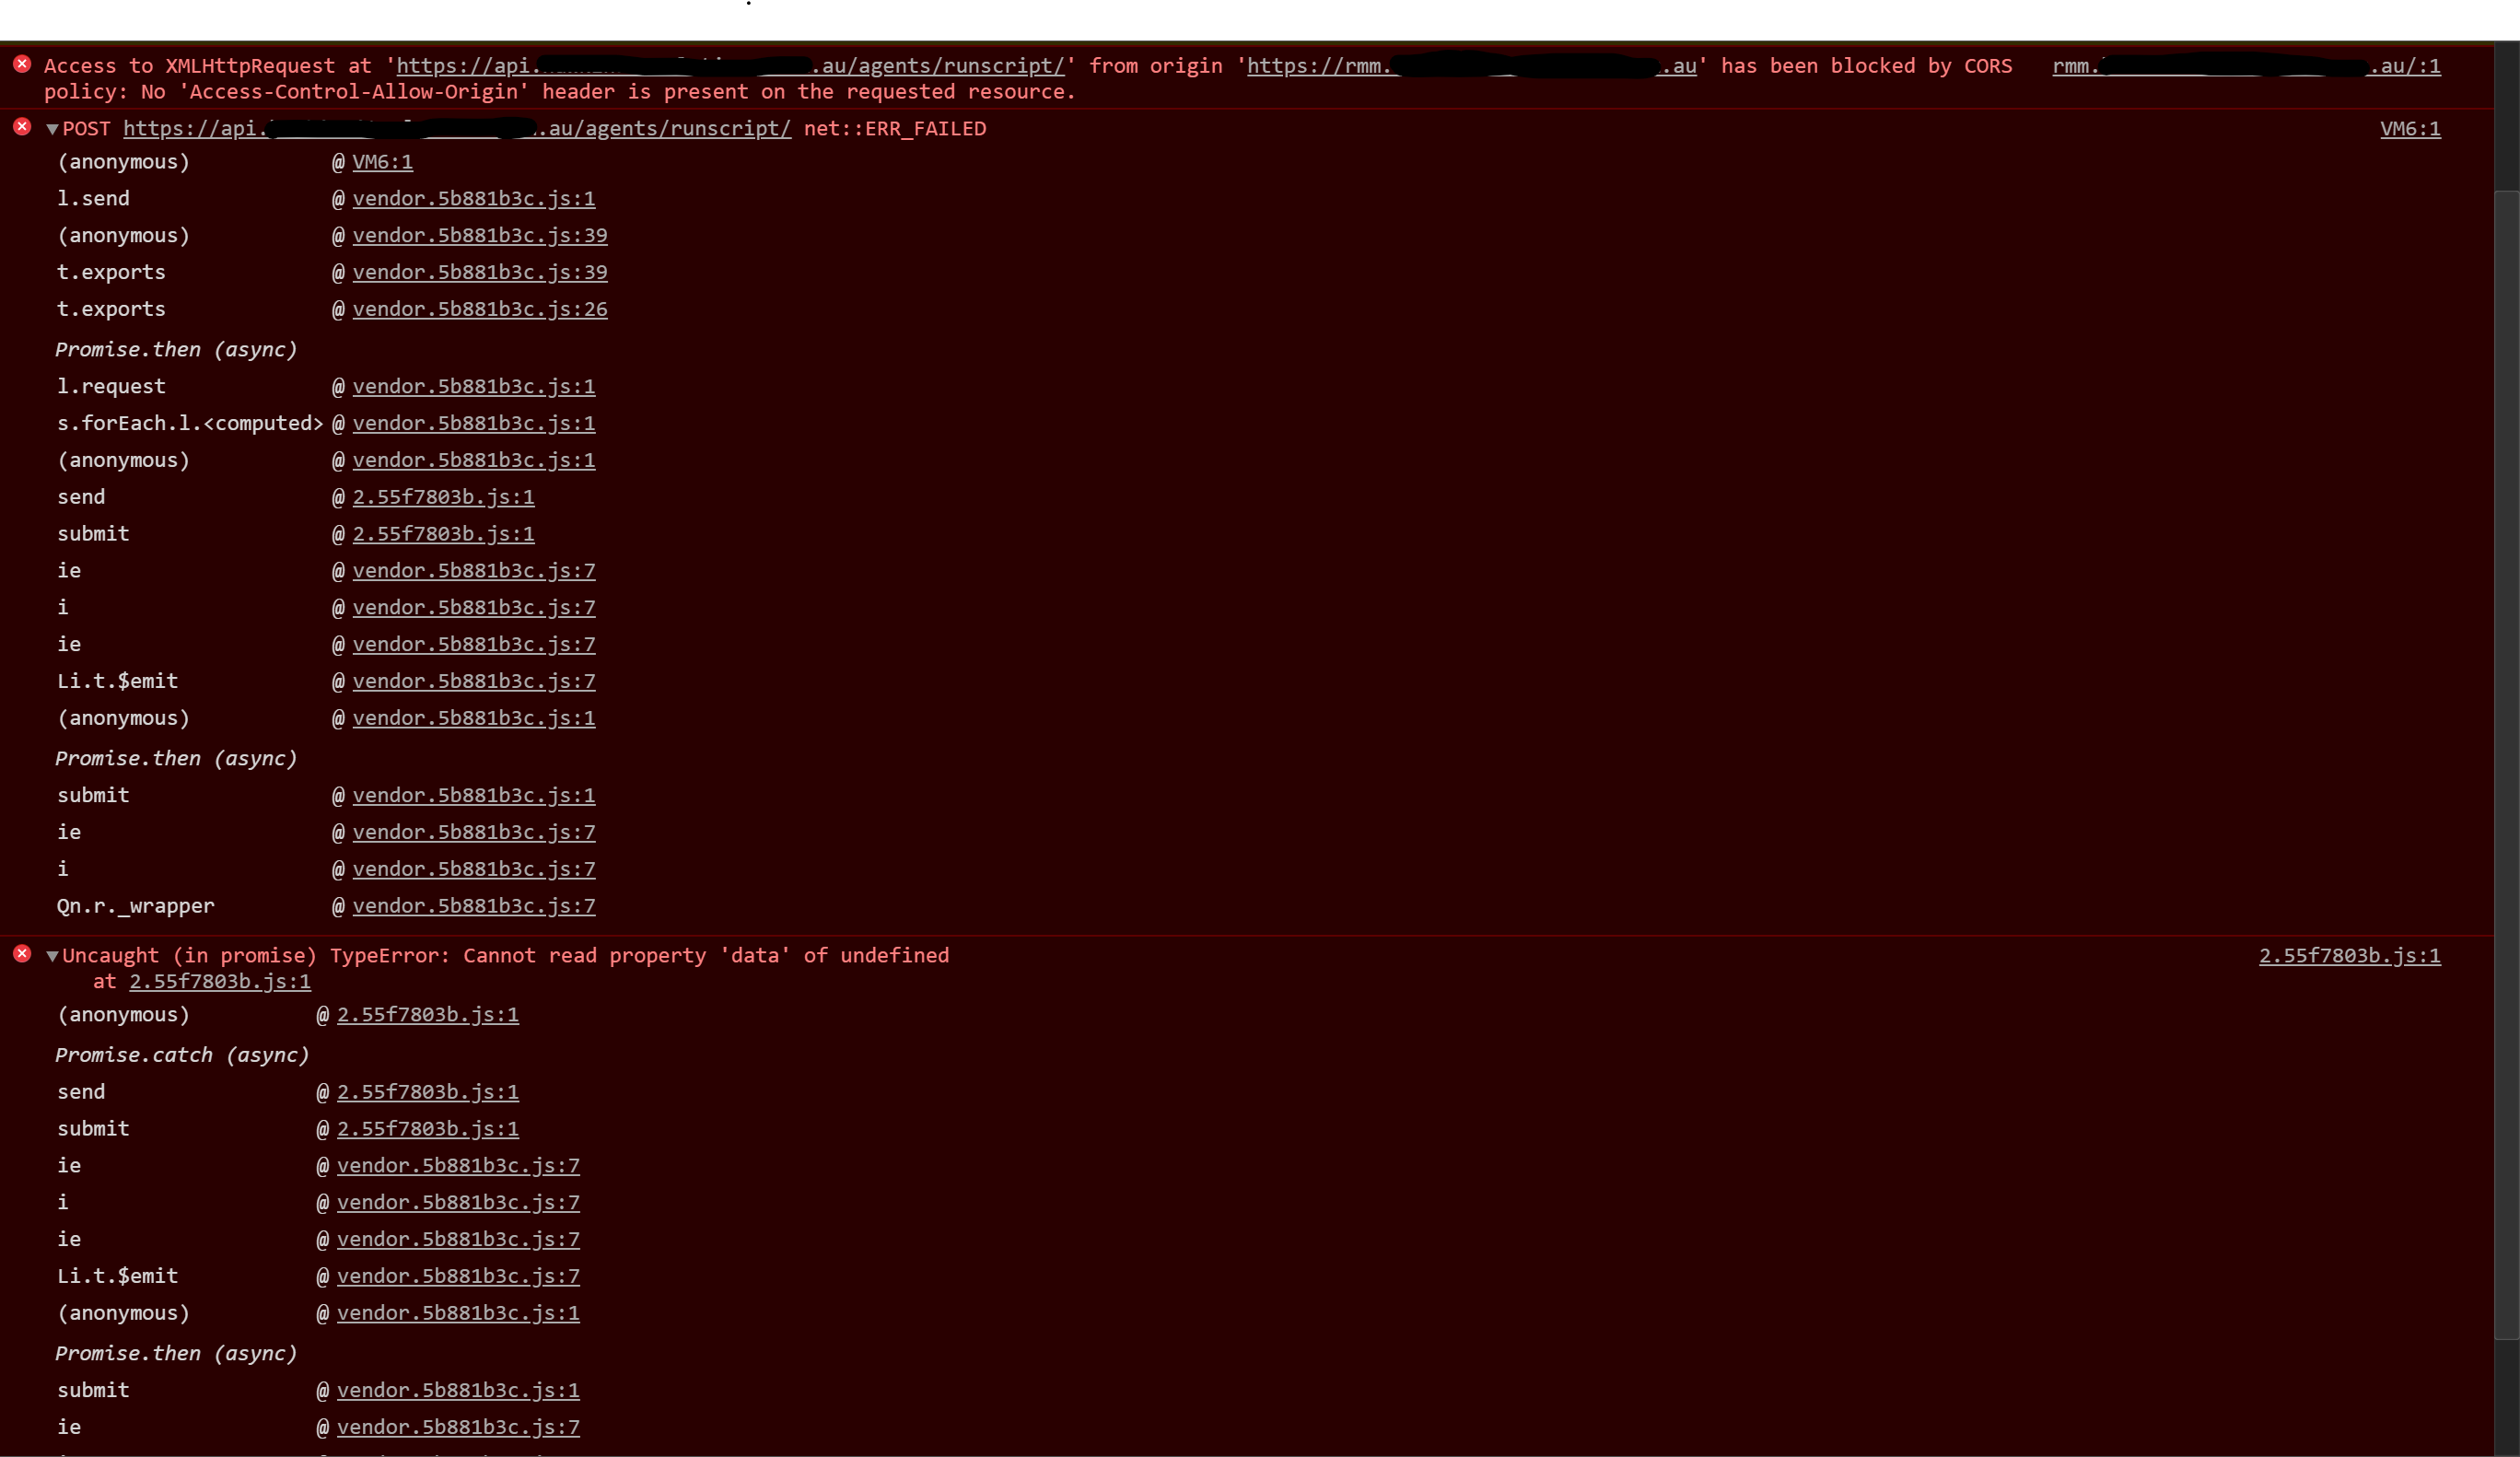Click the error icon beside the Uncaught TypeError
Viewport: 2520px width, 1457px height.
point(22,954)
